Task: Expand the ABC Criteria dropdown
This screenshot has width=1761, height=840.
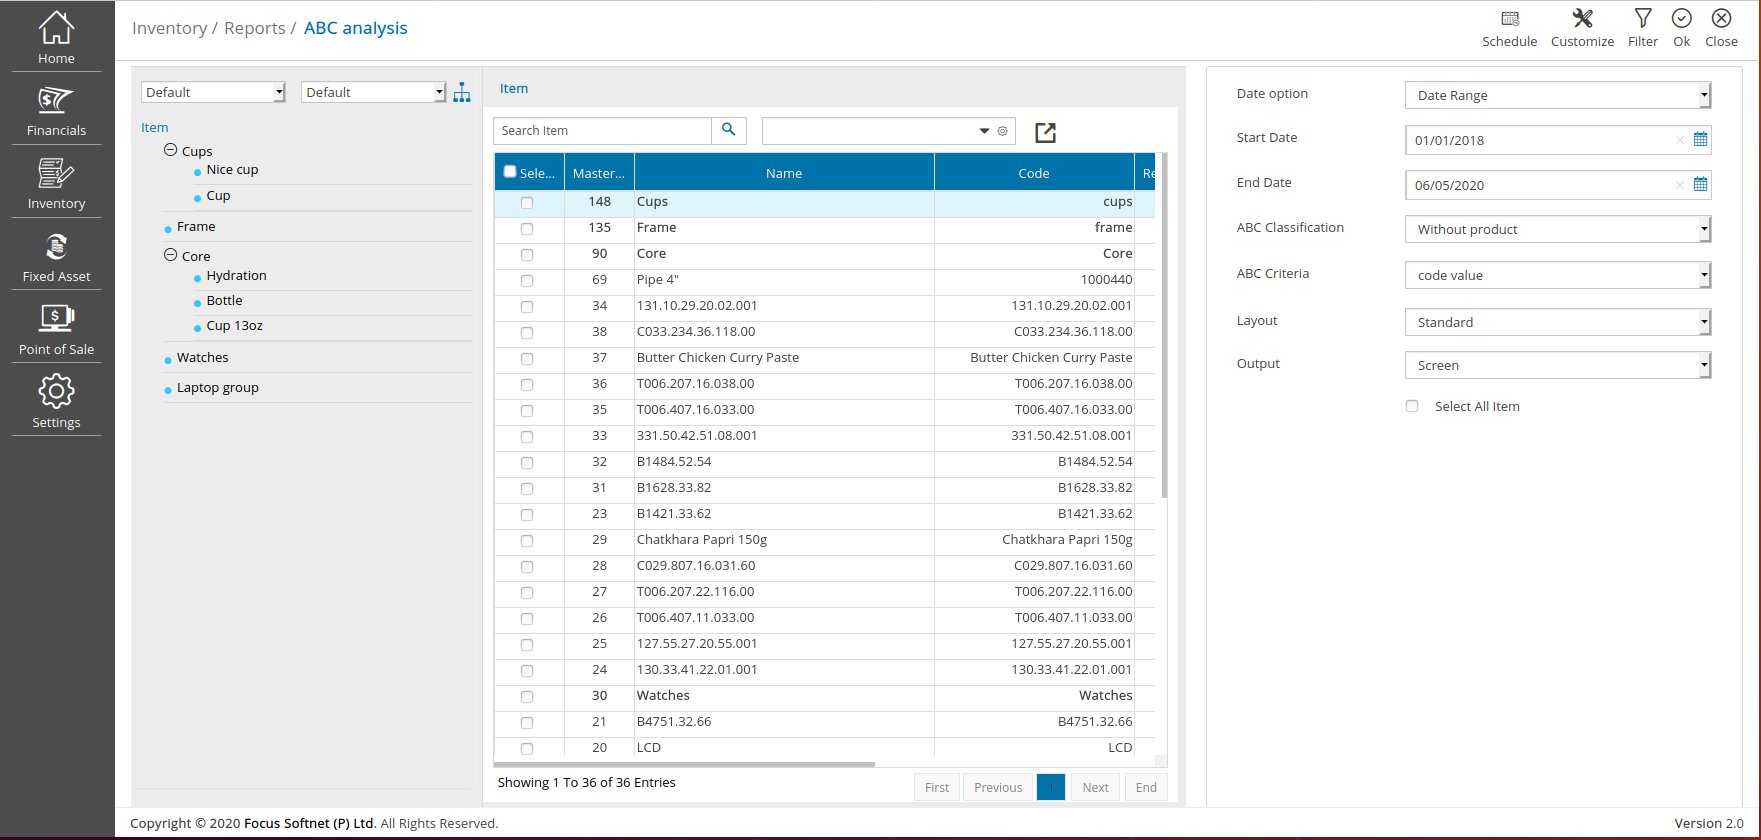Action: click(1557, 275)
